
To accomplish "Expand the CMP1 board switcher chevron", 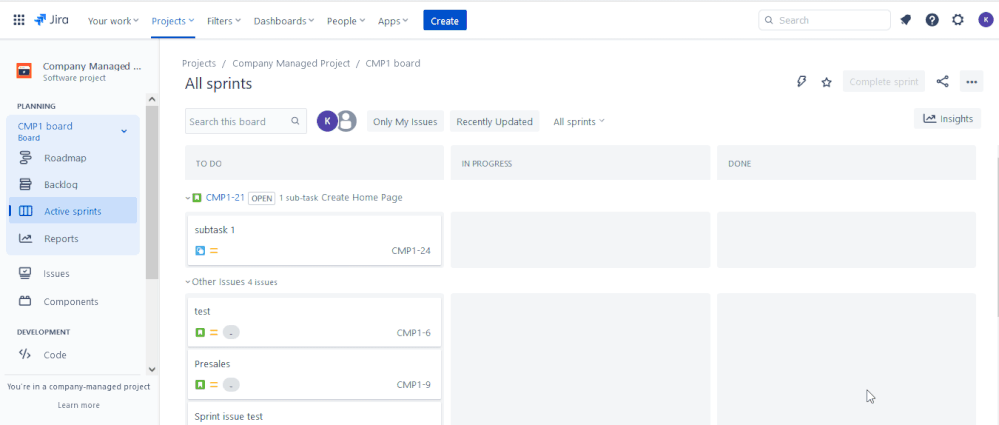I will point(124,131).
